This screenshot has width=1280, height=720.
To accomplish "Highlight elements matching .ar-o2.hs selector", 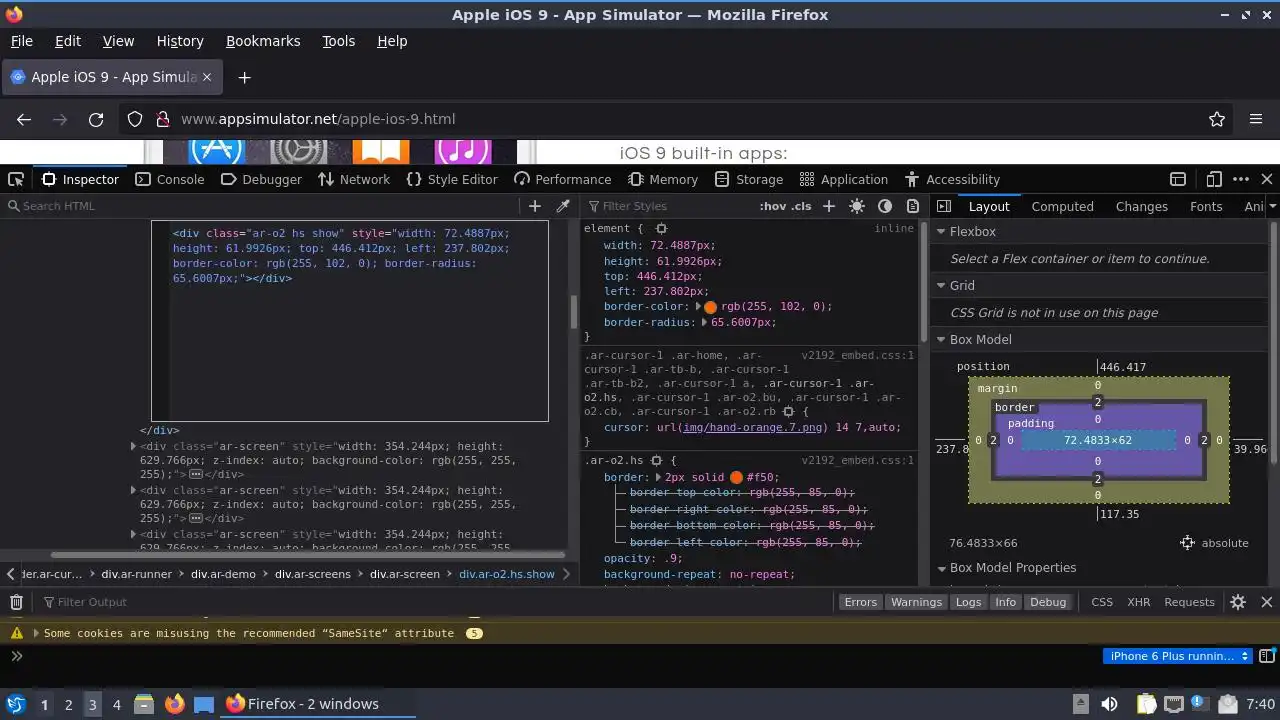I will (x=657, y=461).
